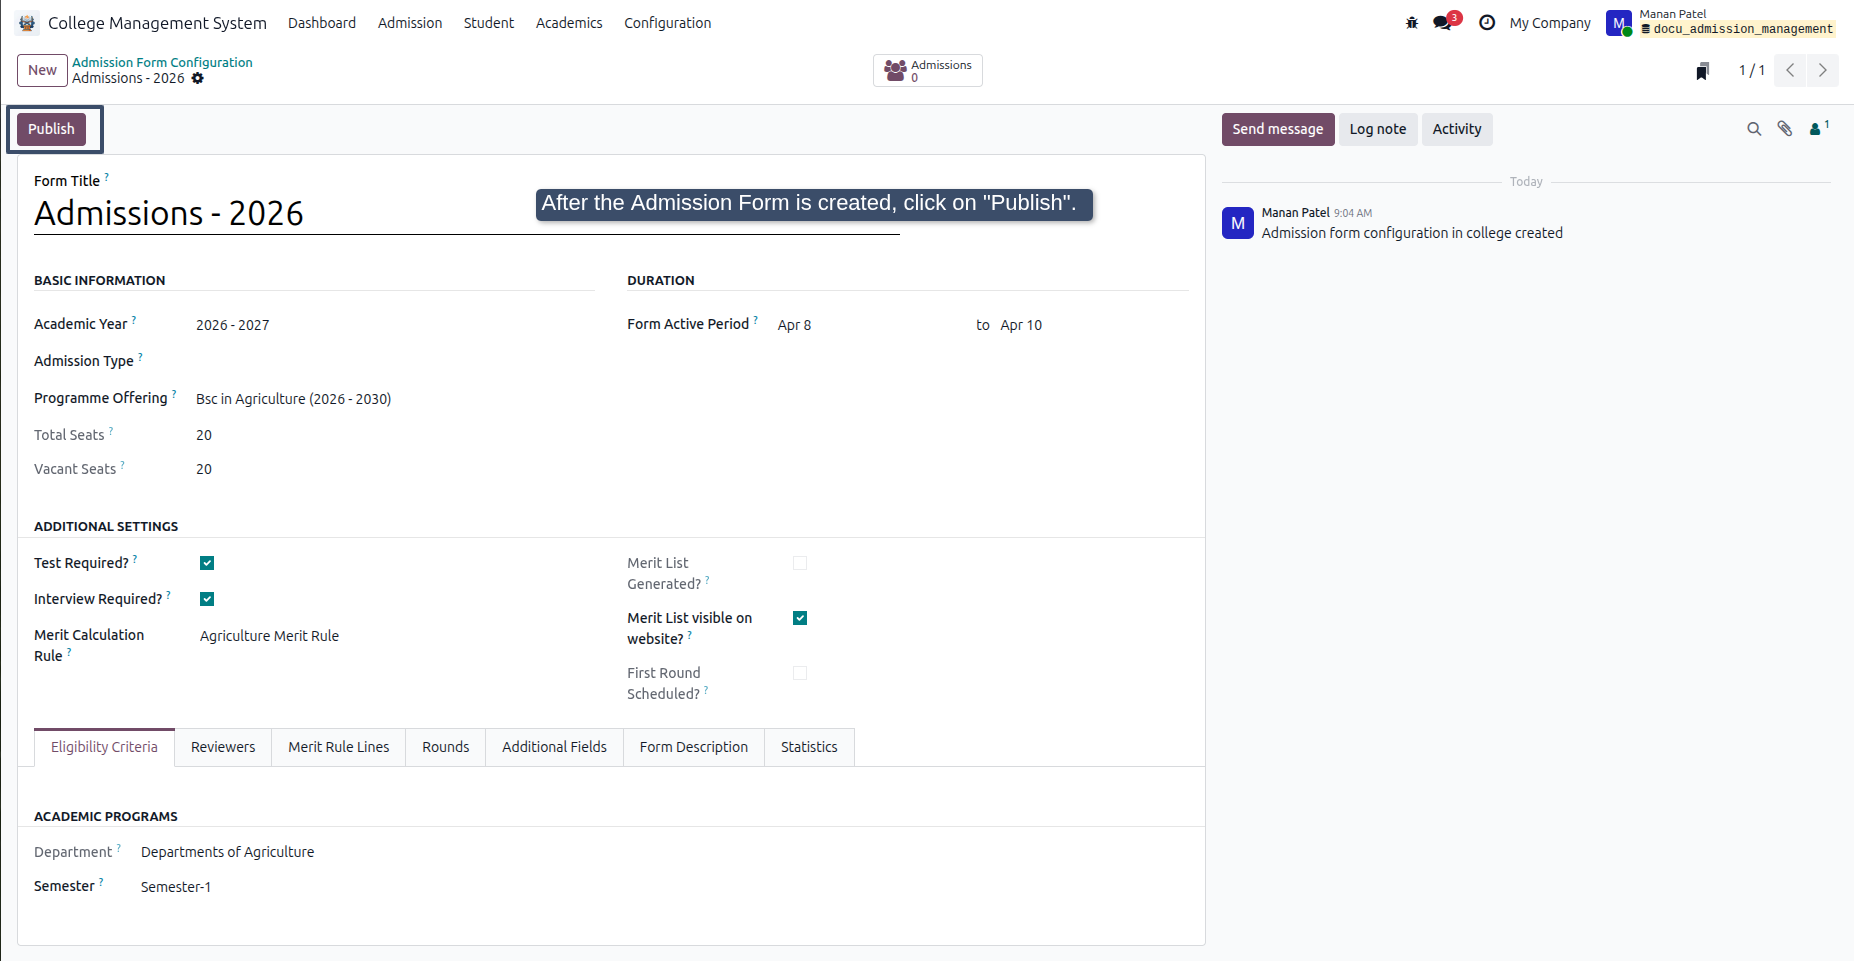Search messages with the magnifier icon
The width and height of the screenshot is (1854, 961).
click(1754, 129)
